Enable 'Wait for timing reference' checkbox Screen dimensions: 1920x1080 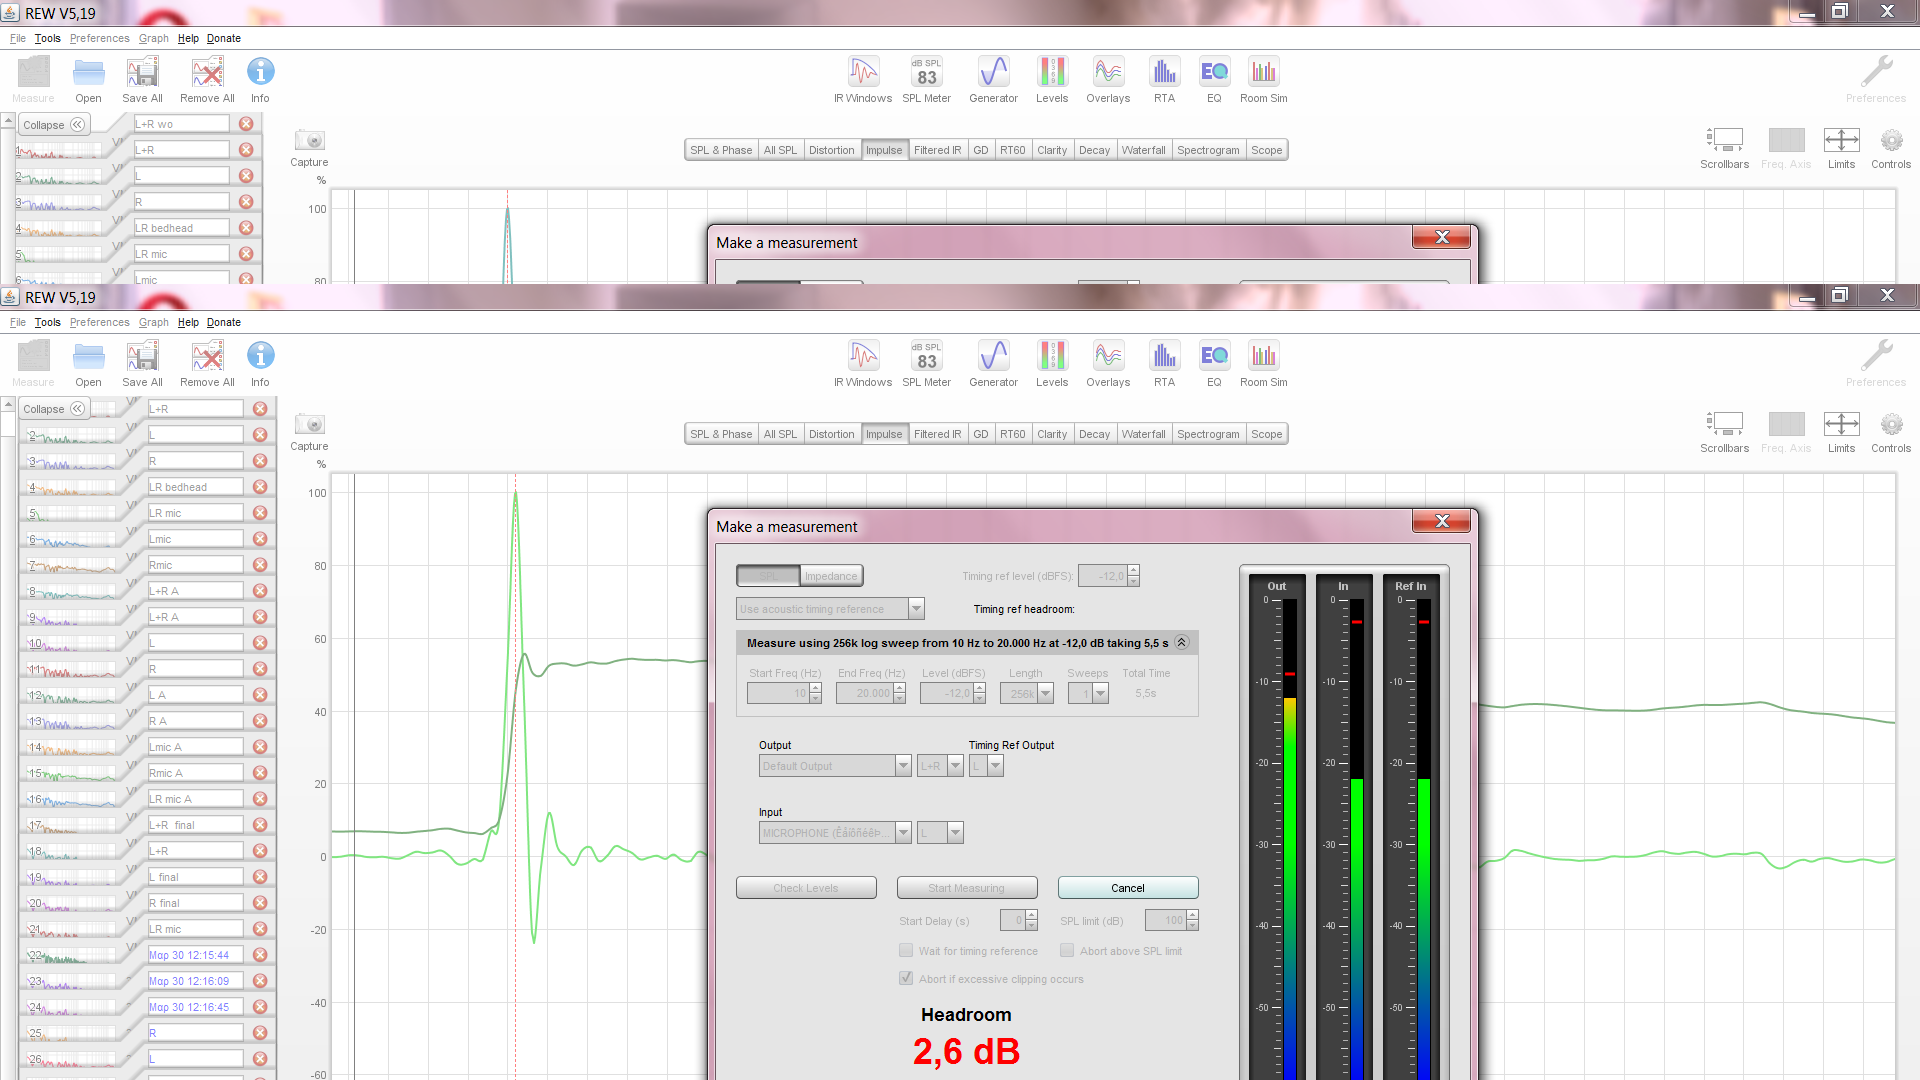click(906, 951)
